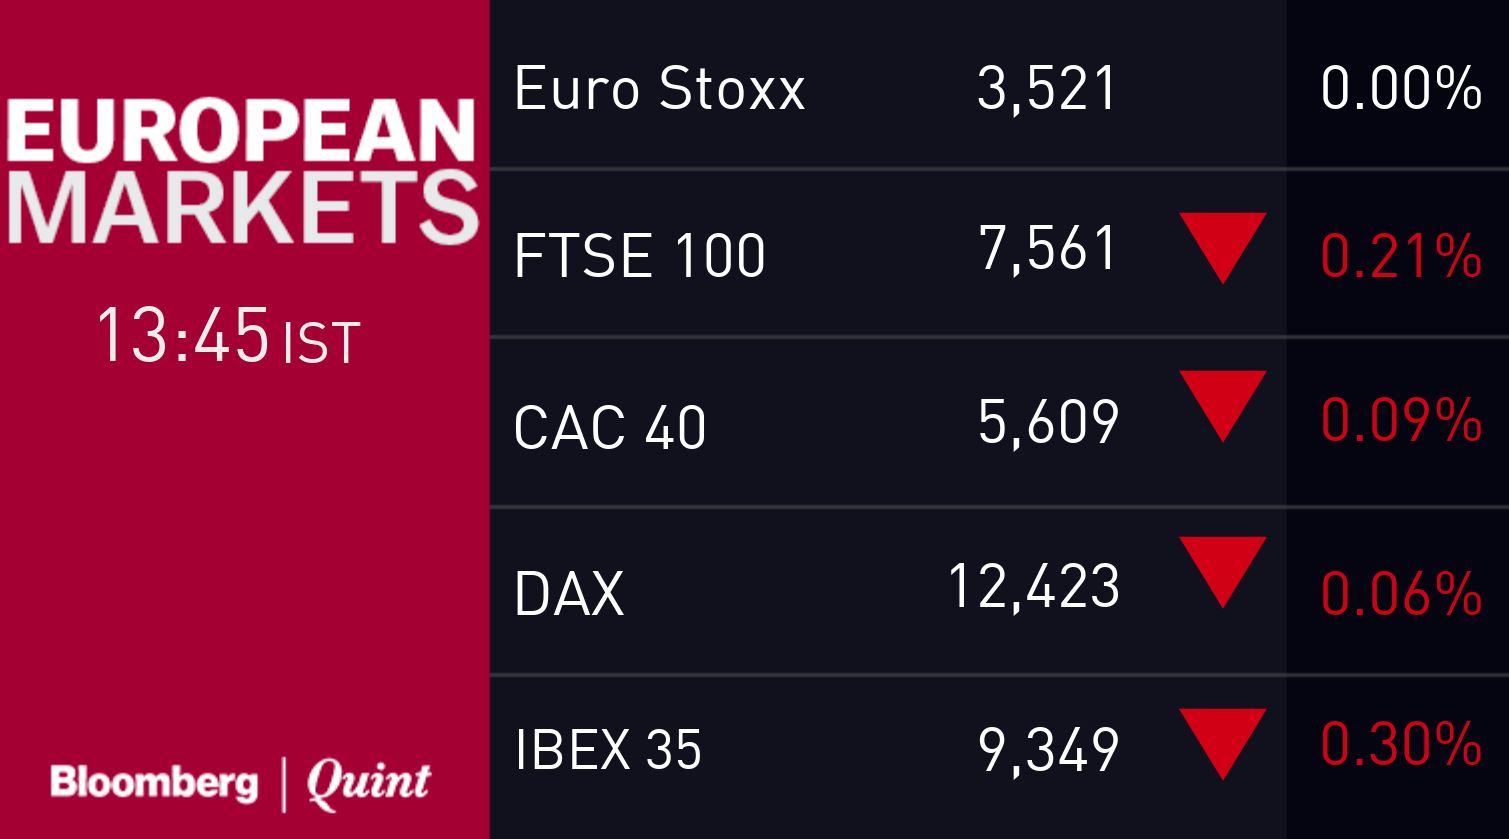Click the 0.09% change for CAC 40
1509x839 pixels.
(1400, 420)
